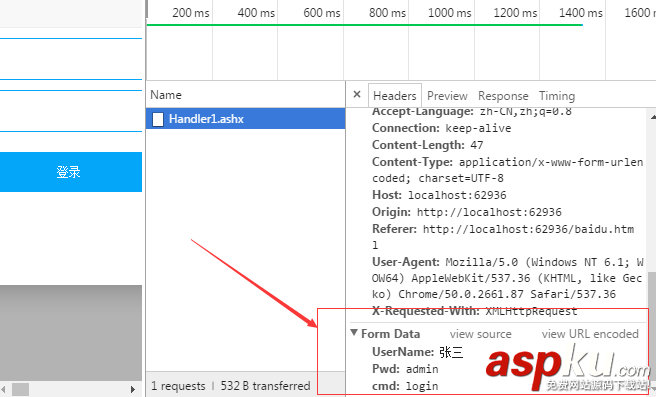Click the 200 ms timeline marker

[x=190, y=13]
